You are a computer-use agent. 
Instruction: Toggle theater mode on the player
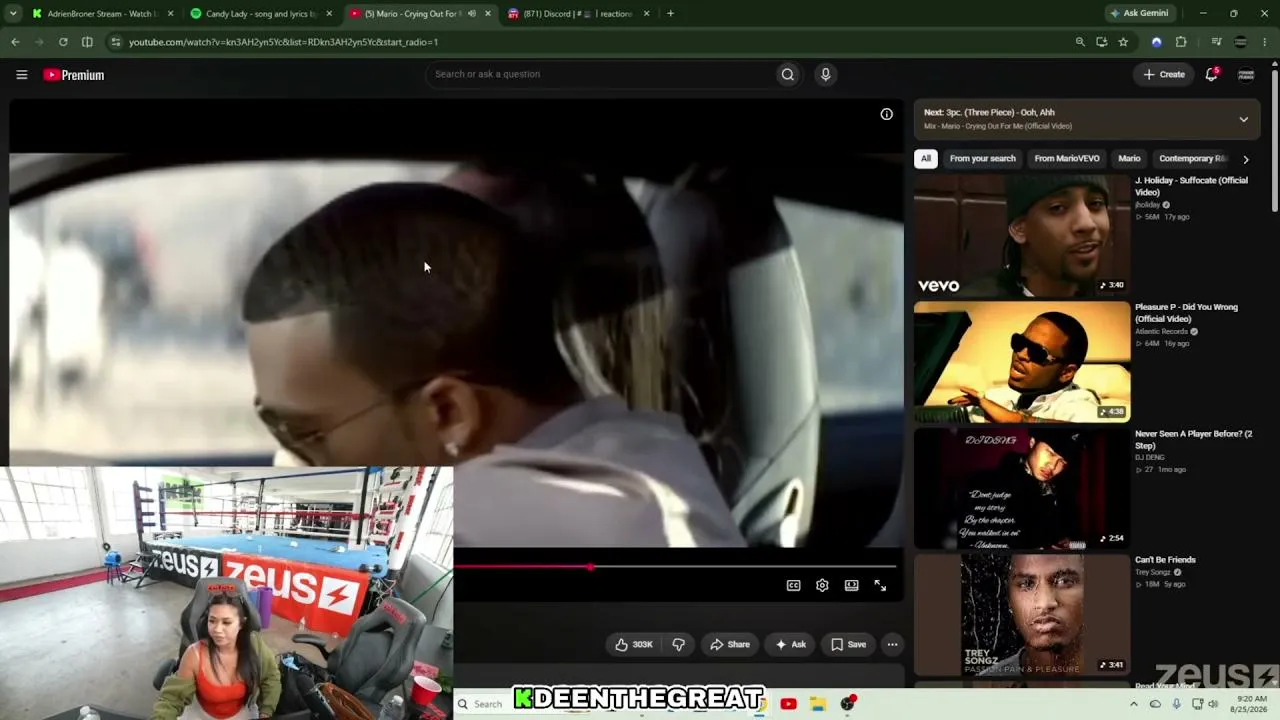pyautogui.click(x=851, y=585)
